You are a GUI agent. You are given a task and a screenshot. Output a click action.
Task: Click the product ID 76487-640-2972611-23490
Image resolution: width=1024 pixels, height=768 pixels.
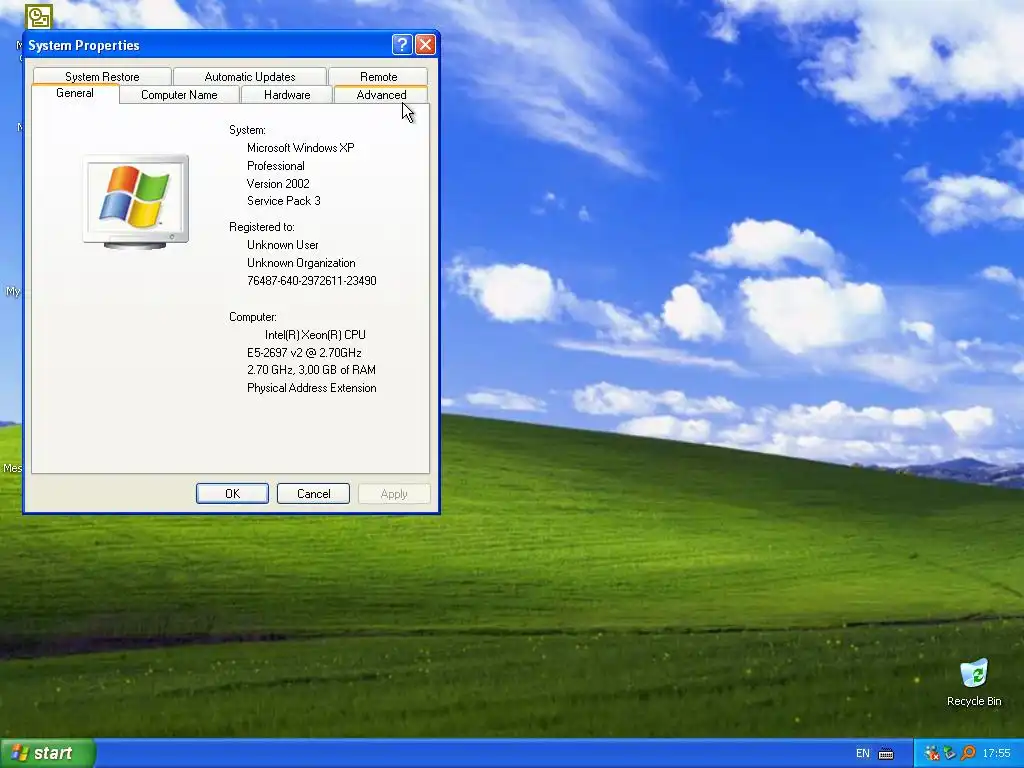coord(312,281)
